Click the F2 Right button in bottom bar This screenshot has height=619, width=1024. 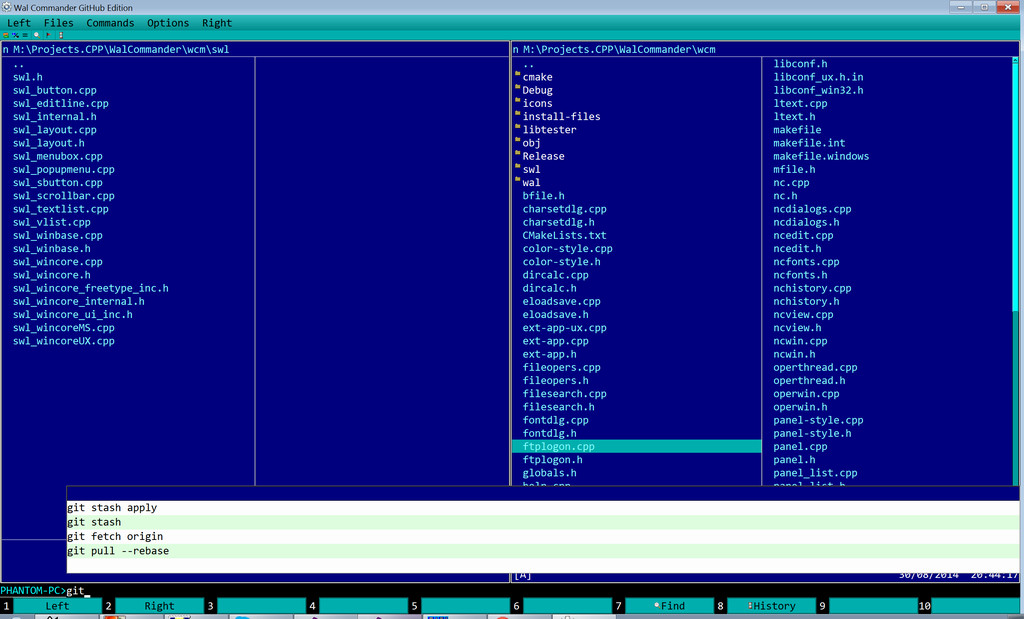pos(159,606)
